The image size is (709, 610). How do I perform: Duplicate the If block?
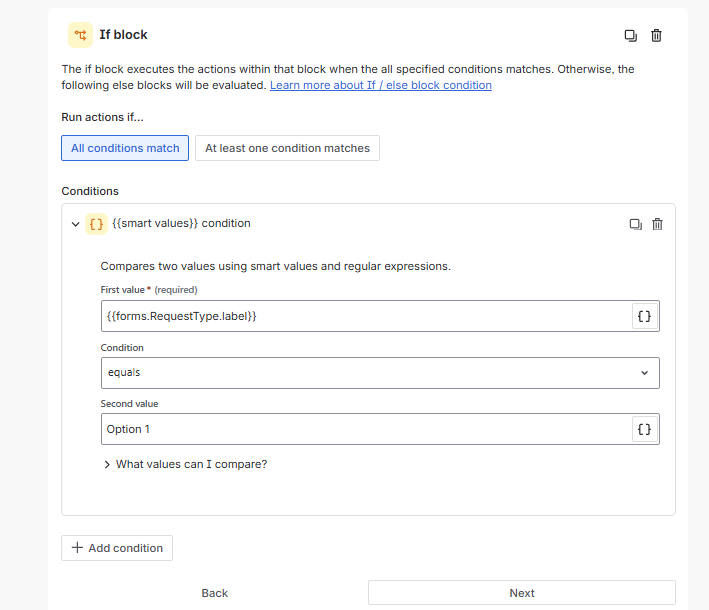pyautogui.click(x=631, y=35)
